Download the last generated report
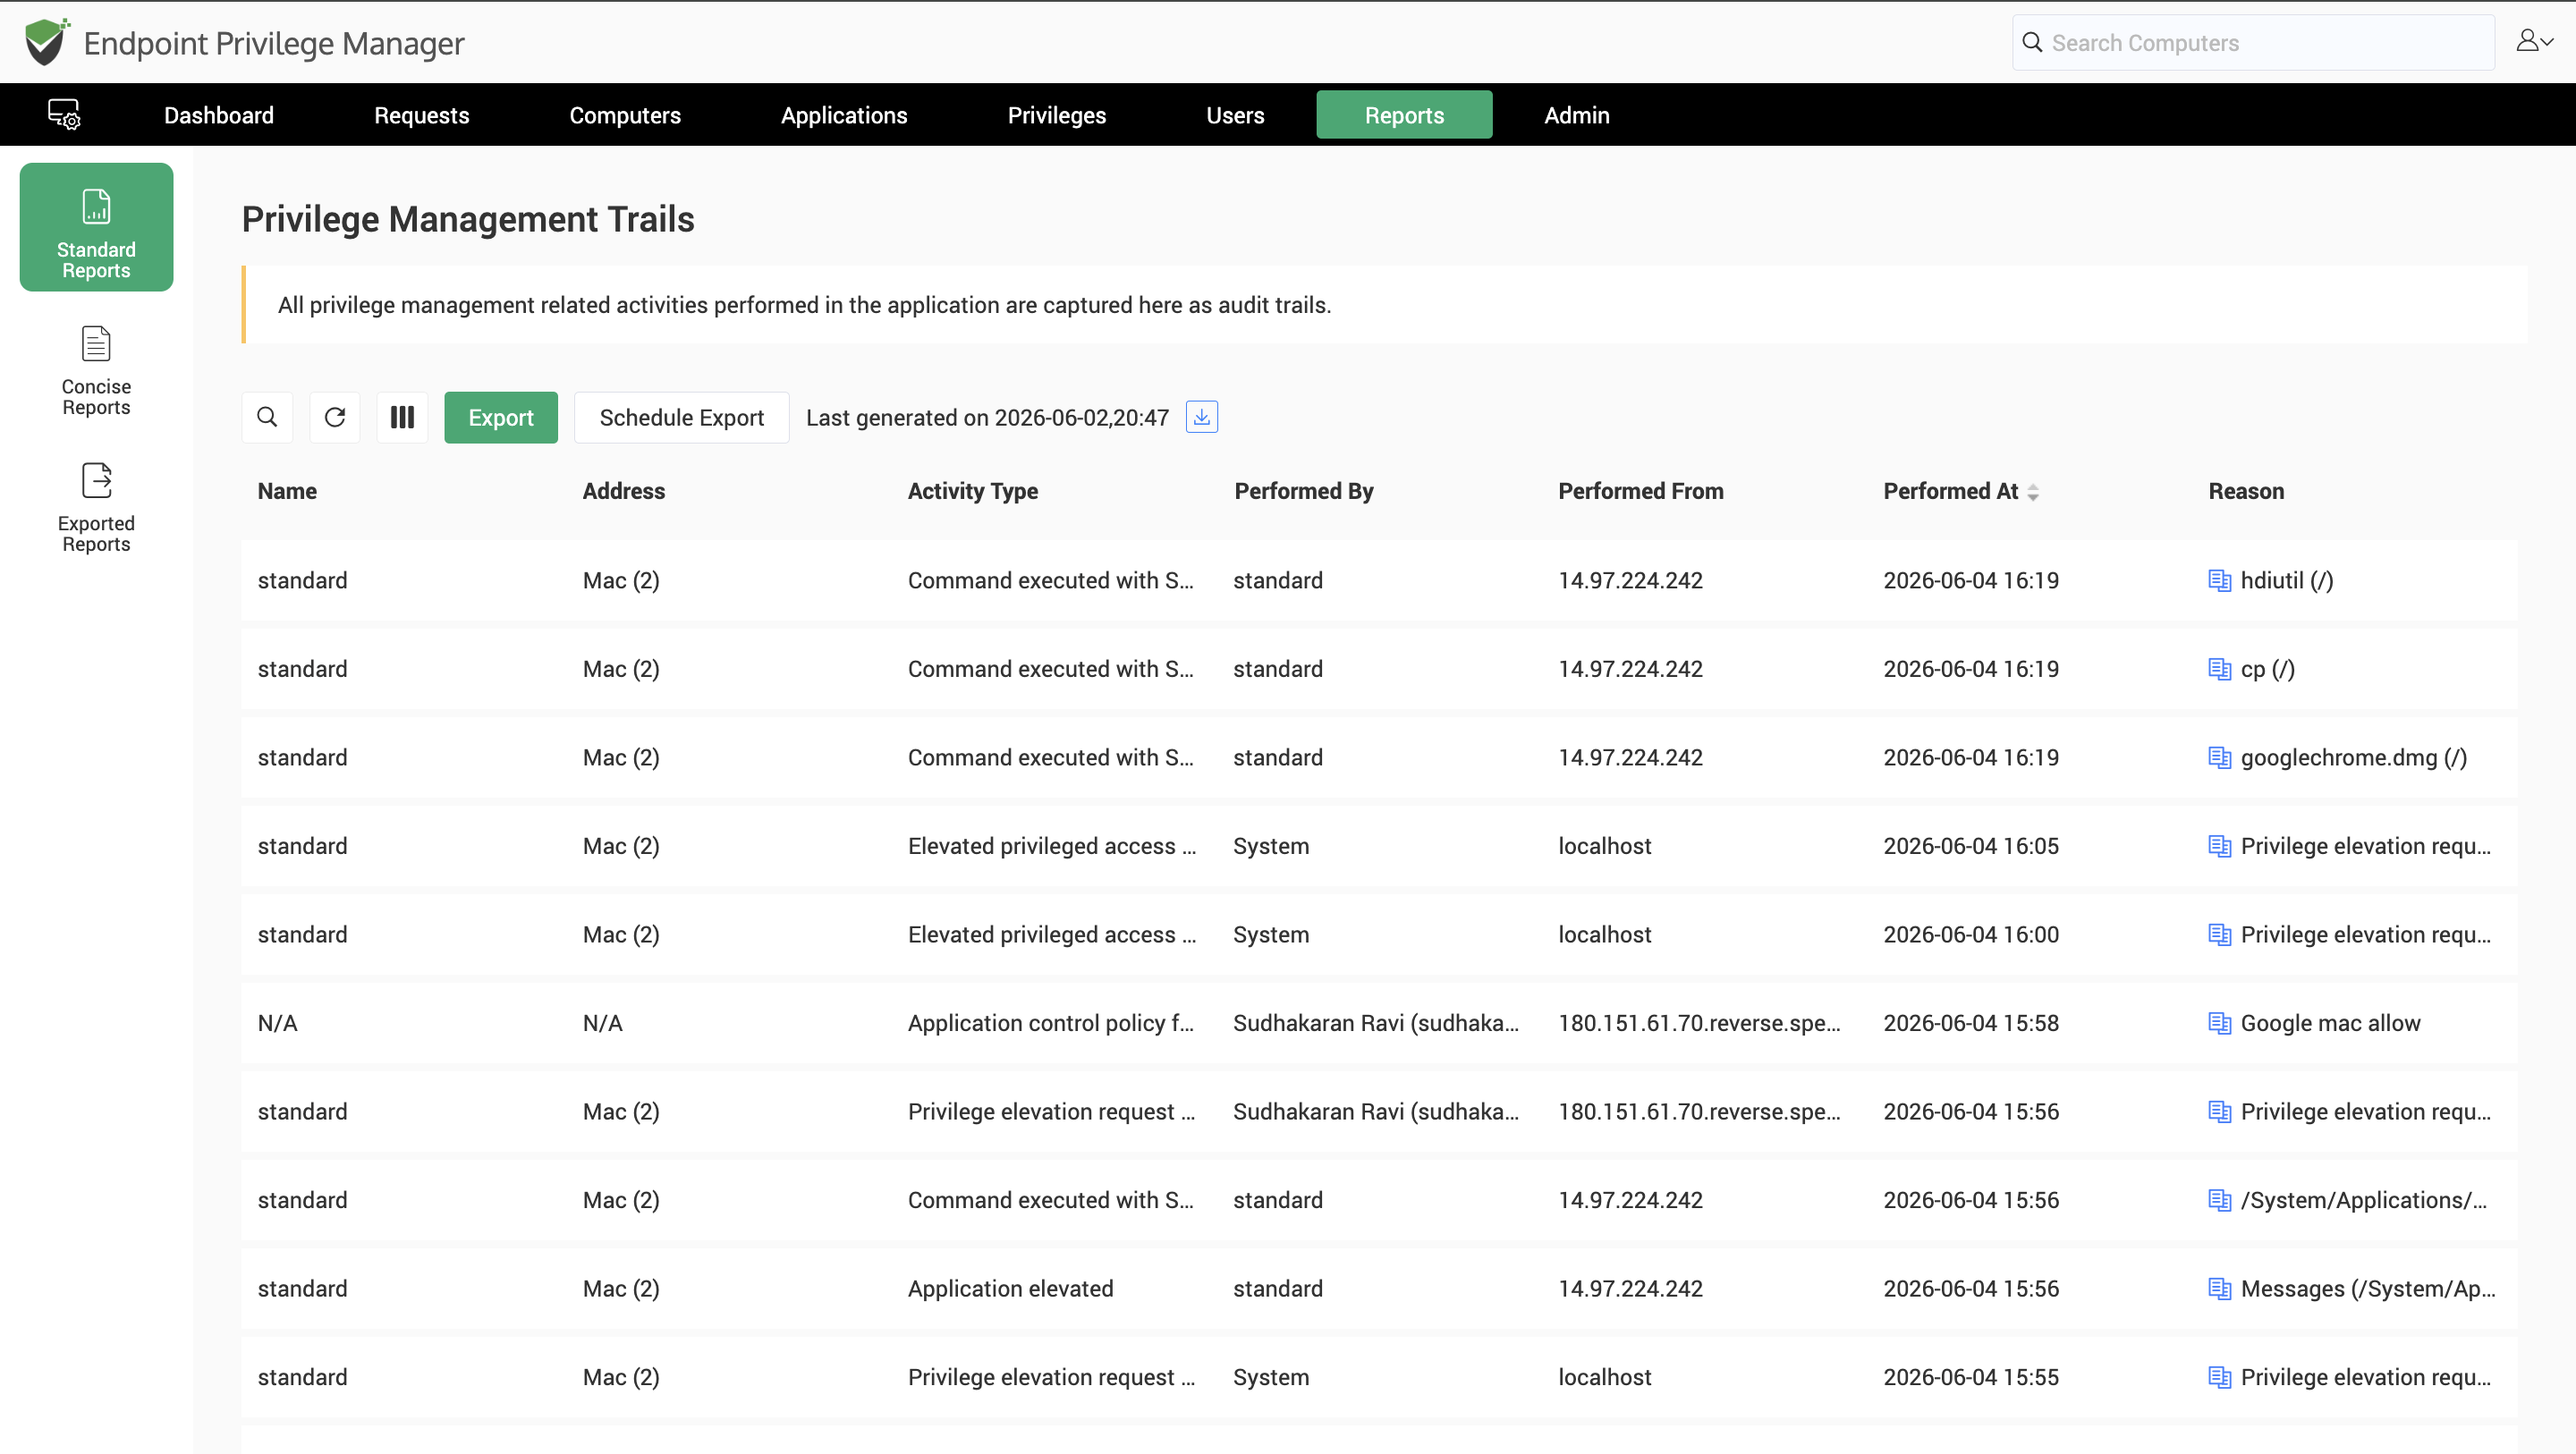 1201,417
